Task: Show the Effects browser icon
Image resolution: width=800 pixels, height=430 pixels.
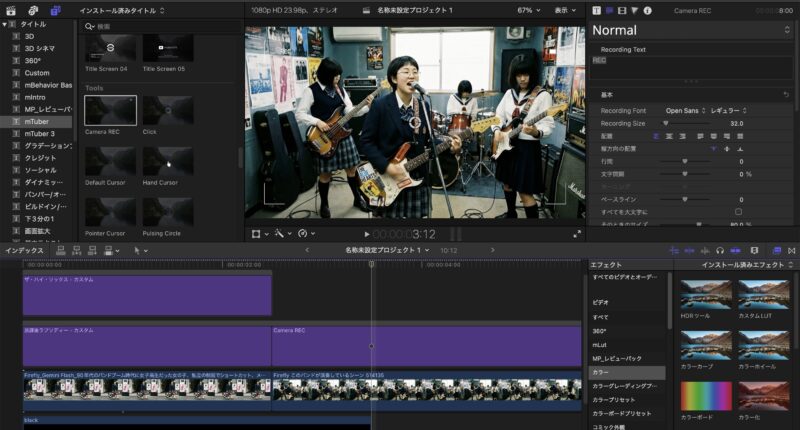Action: pos(777,250)
